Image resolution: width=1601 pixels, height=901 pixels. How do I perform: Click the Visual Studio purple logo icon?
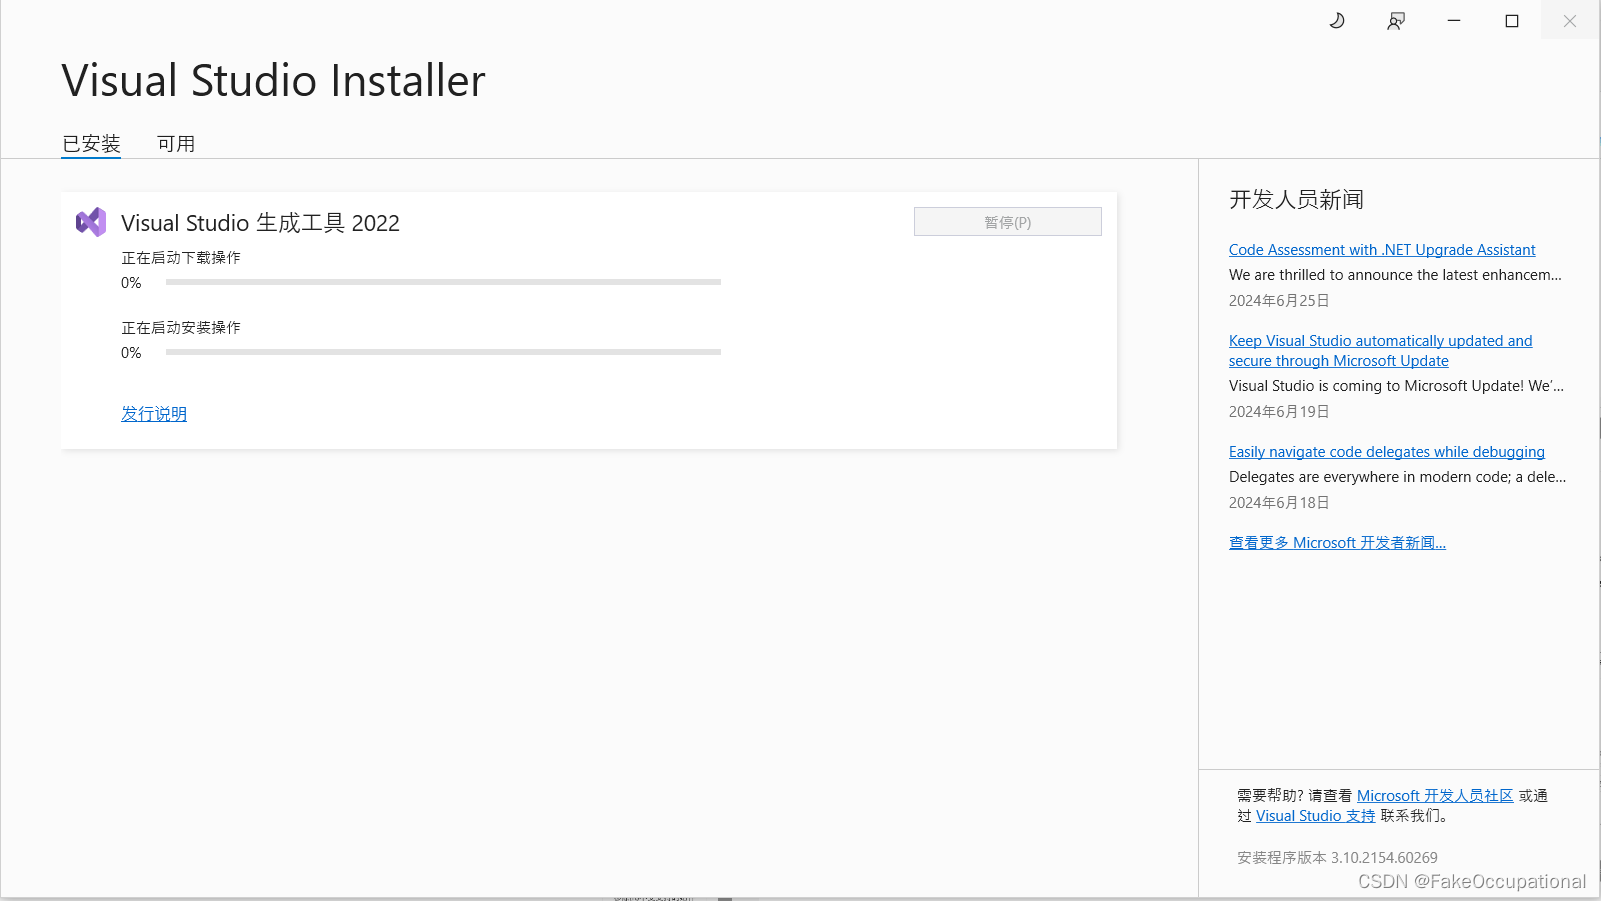click(91, 222)
